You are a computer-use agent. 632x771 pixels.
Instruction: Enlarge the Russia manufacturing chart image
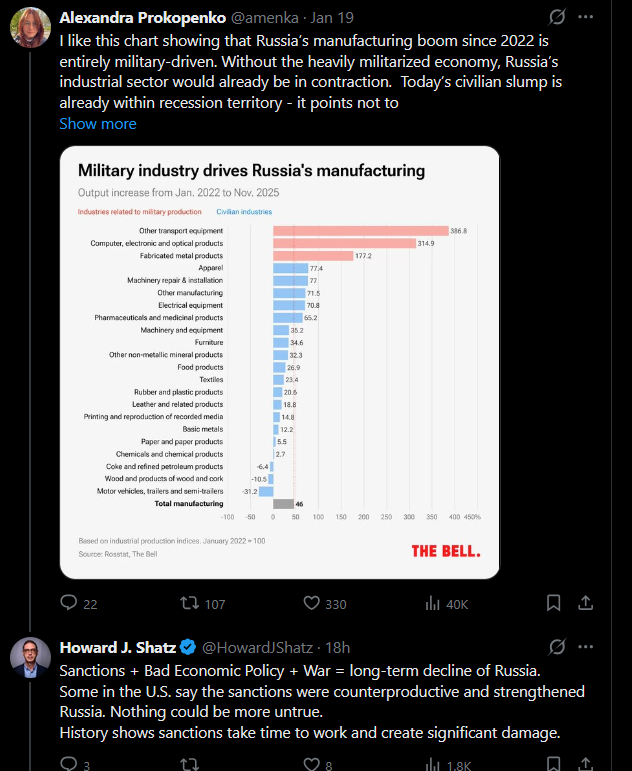tap(279, 362)
